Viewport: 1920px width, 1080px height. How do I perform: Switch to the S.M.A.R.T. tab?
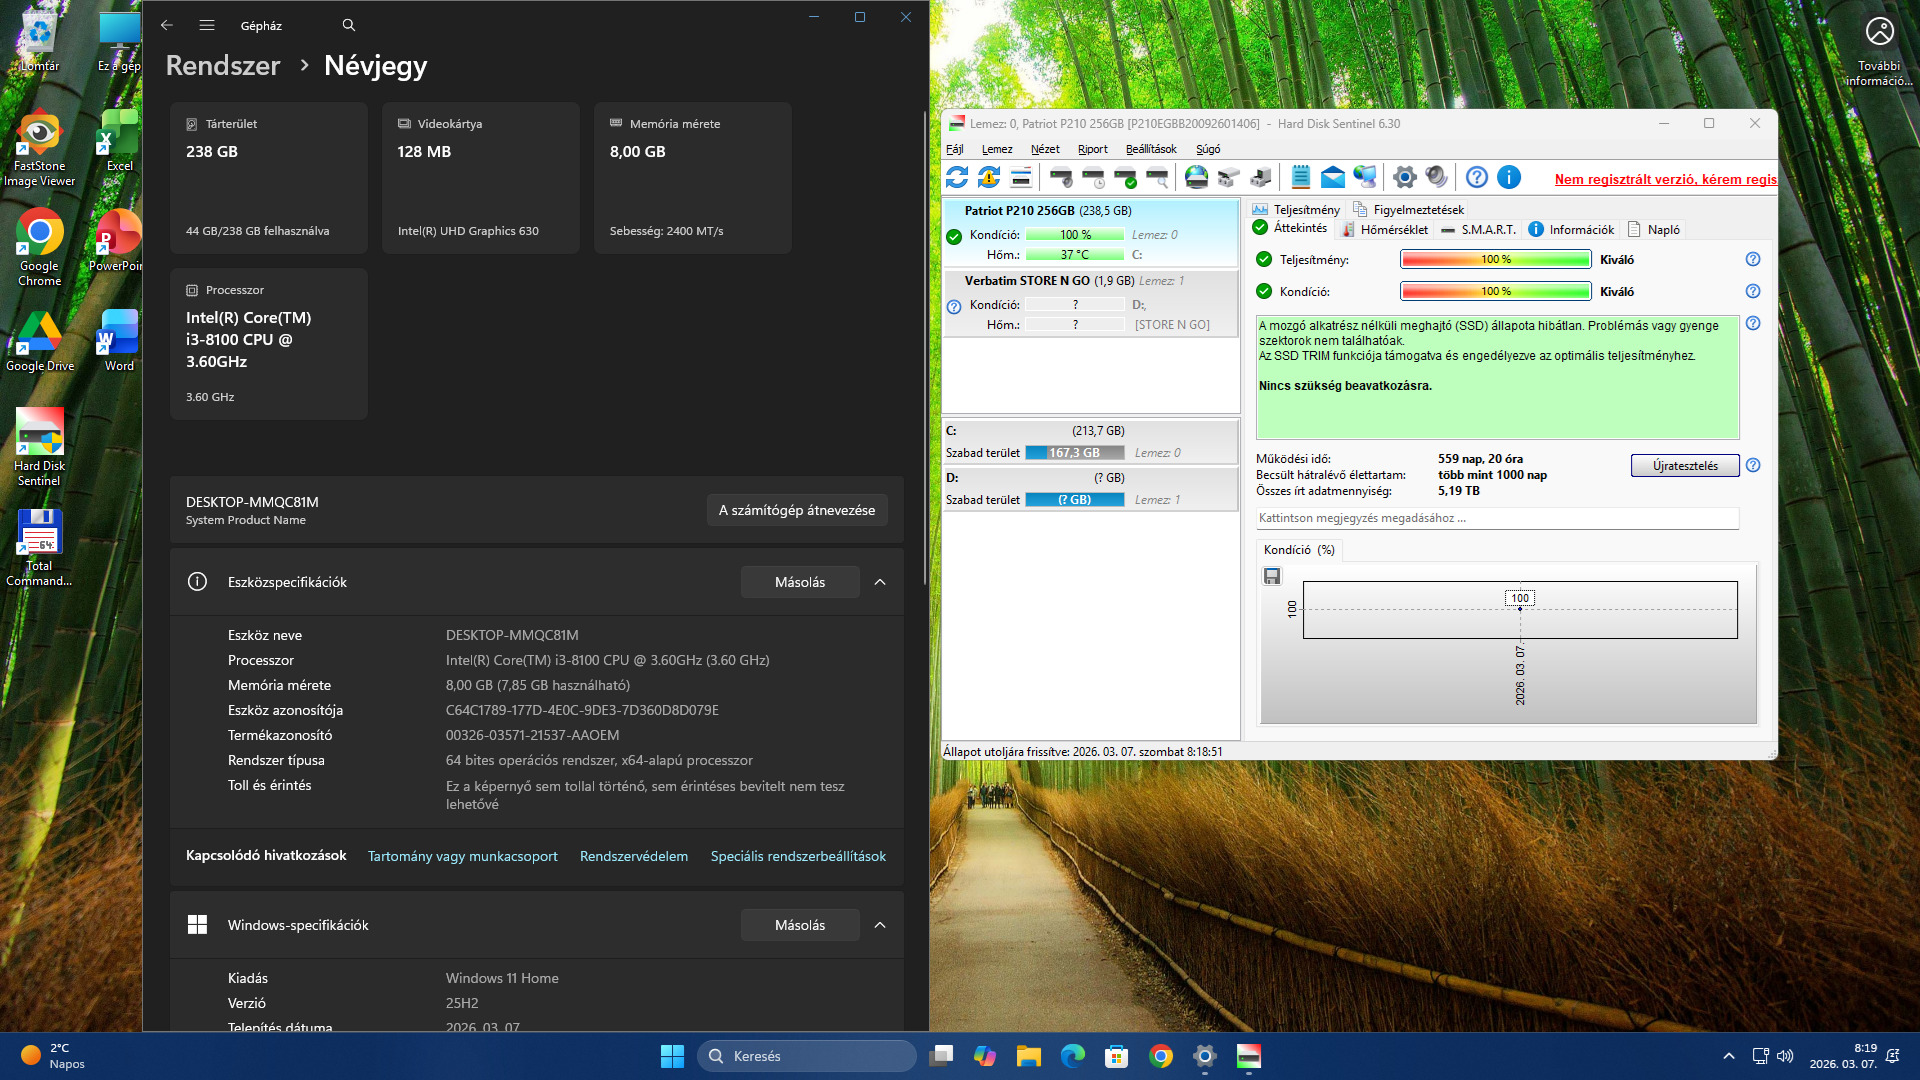(x=1479, y=230)
